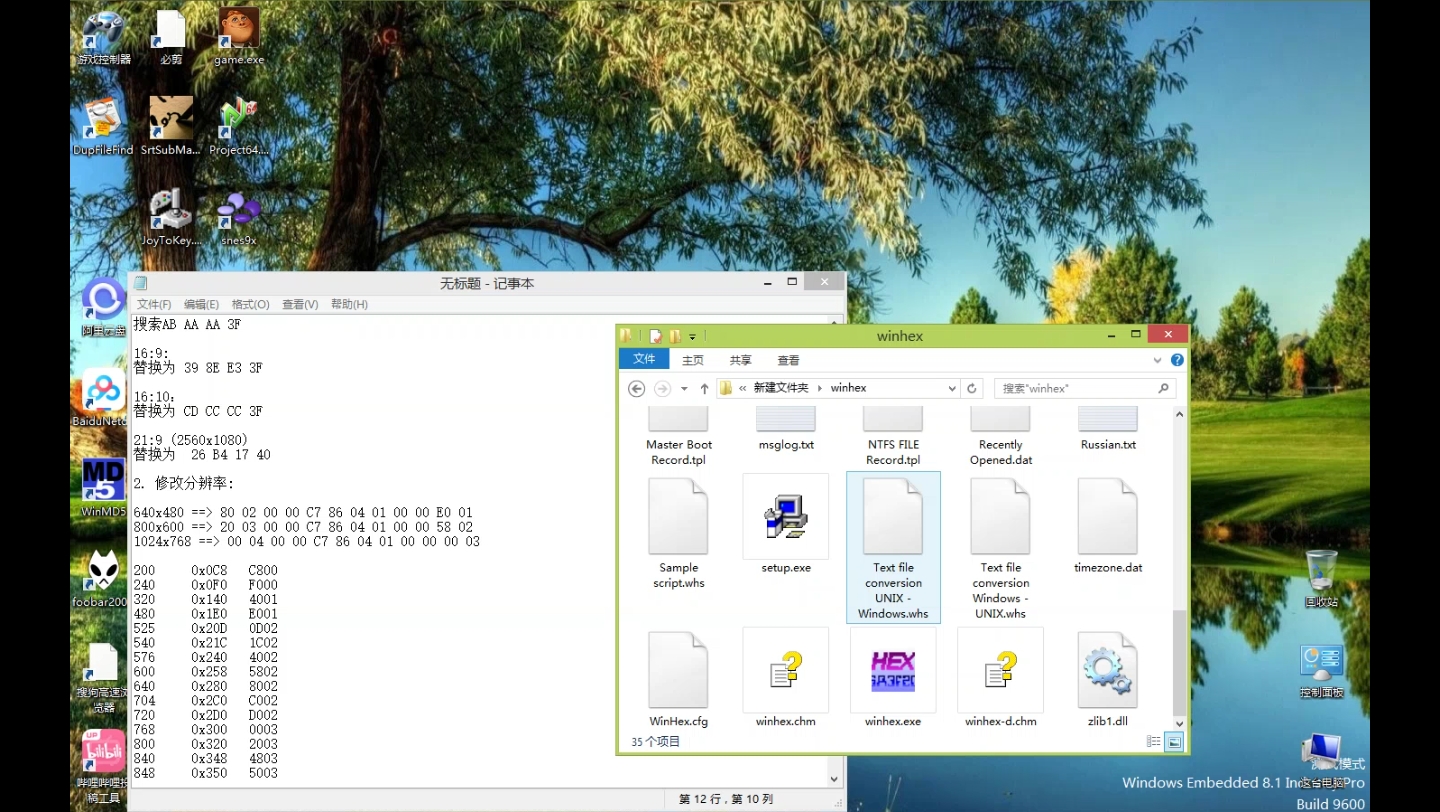1440x812 pixels.
Task: Open Notepad's 格式 menu
Action: pyautogui.click(x=250, y=304)
